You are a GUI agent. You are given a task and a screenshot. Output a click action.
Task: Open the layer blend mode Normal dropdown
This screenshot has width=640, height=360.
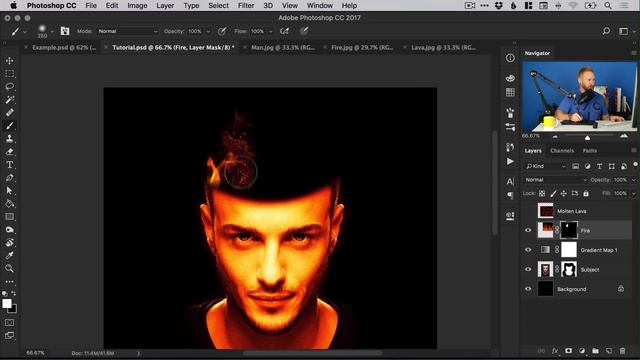[555, 180]
